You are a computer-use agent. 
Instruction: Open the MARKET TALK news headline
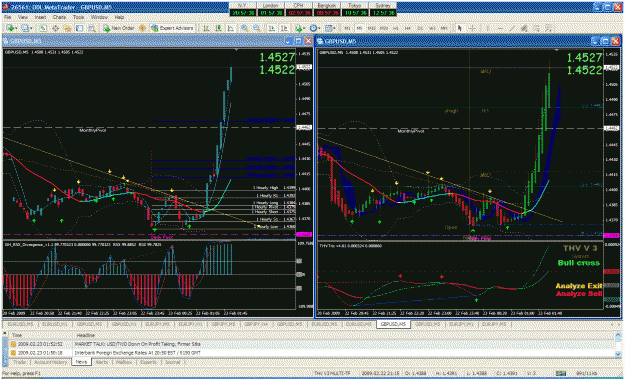pyautogui.click(x=137, y=344)
